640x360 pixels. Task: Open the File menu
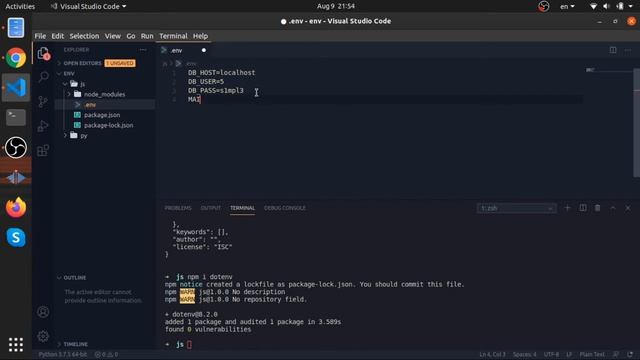click(40, 36)
